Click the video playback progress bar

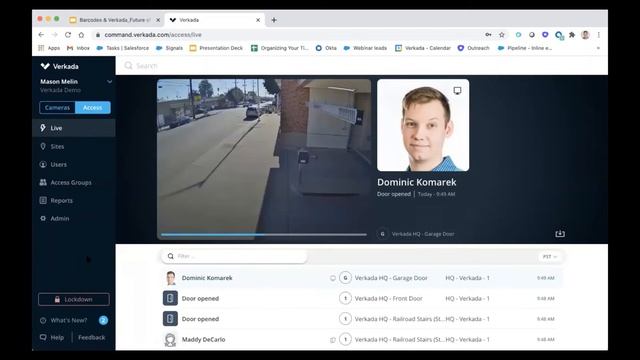click(x=264, y=235)
